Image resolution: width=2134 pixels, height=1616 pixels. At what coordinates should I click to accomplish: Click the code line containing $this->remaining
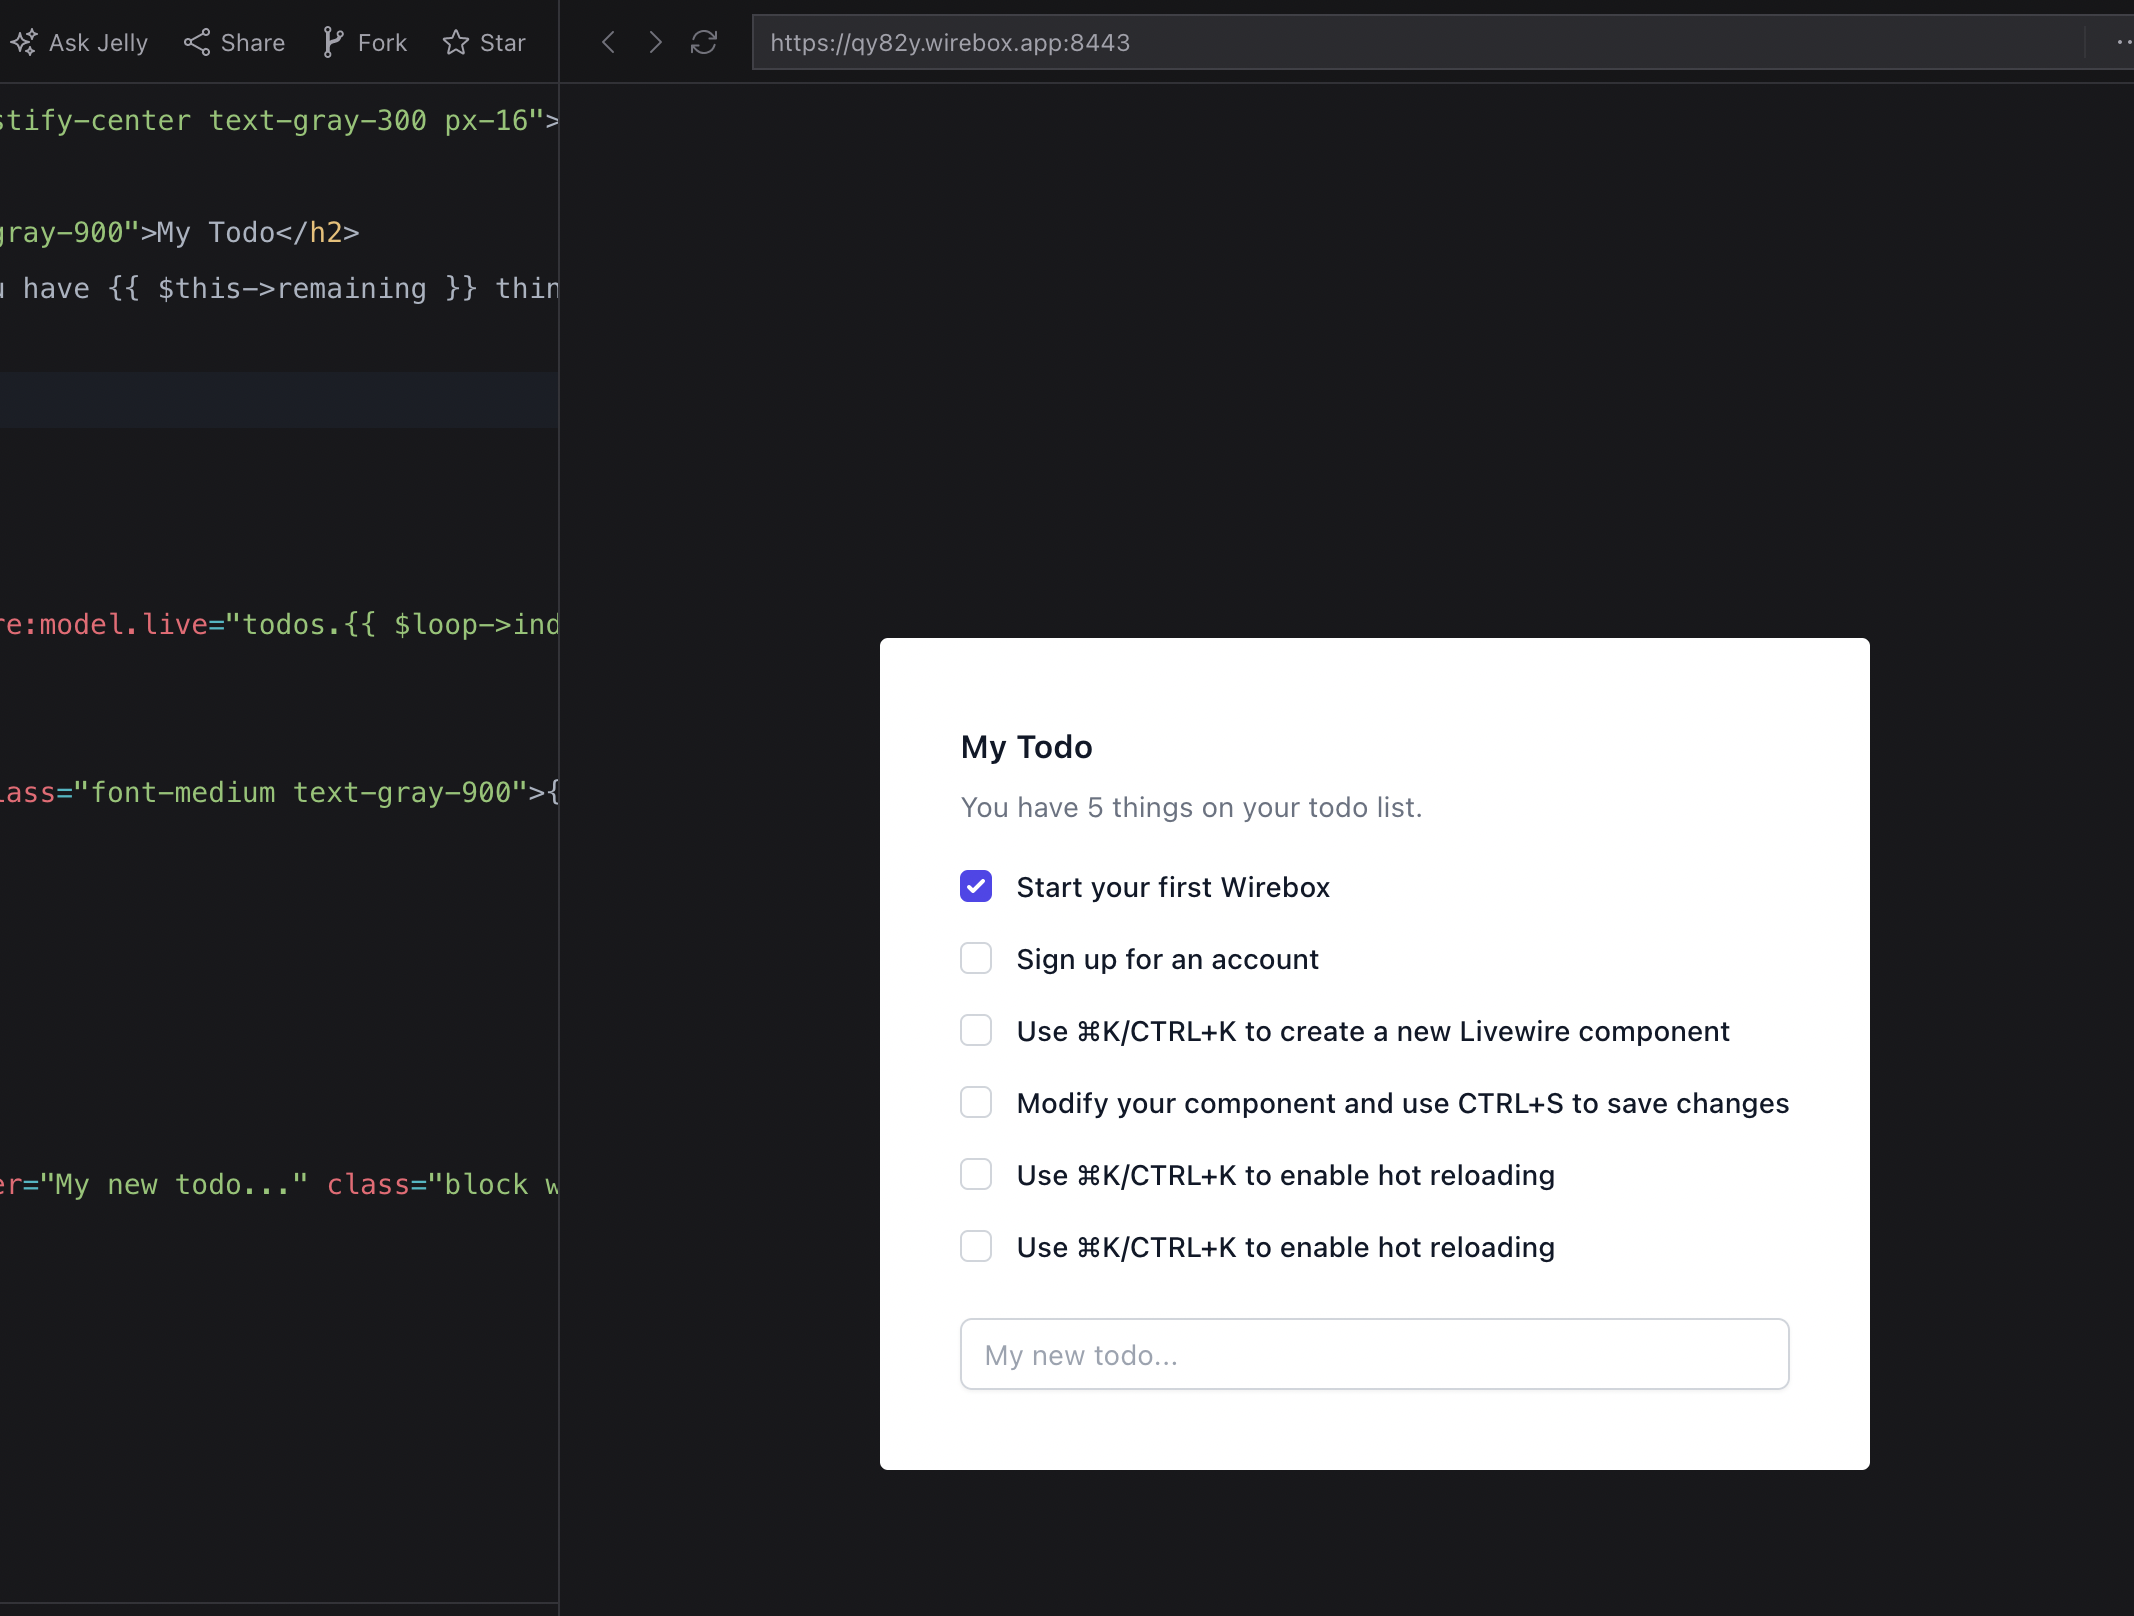[x=279, y=288]
